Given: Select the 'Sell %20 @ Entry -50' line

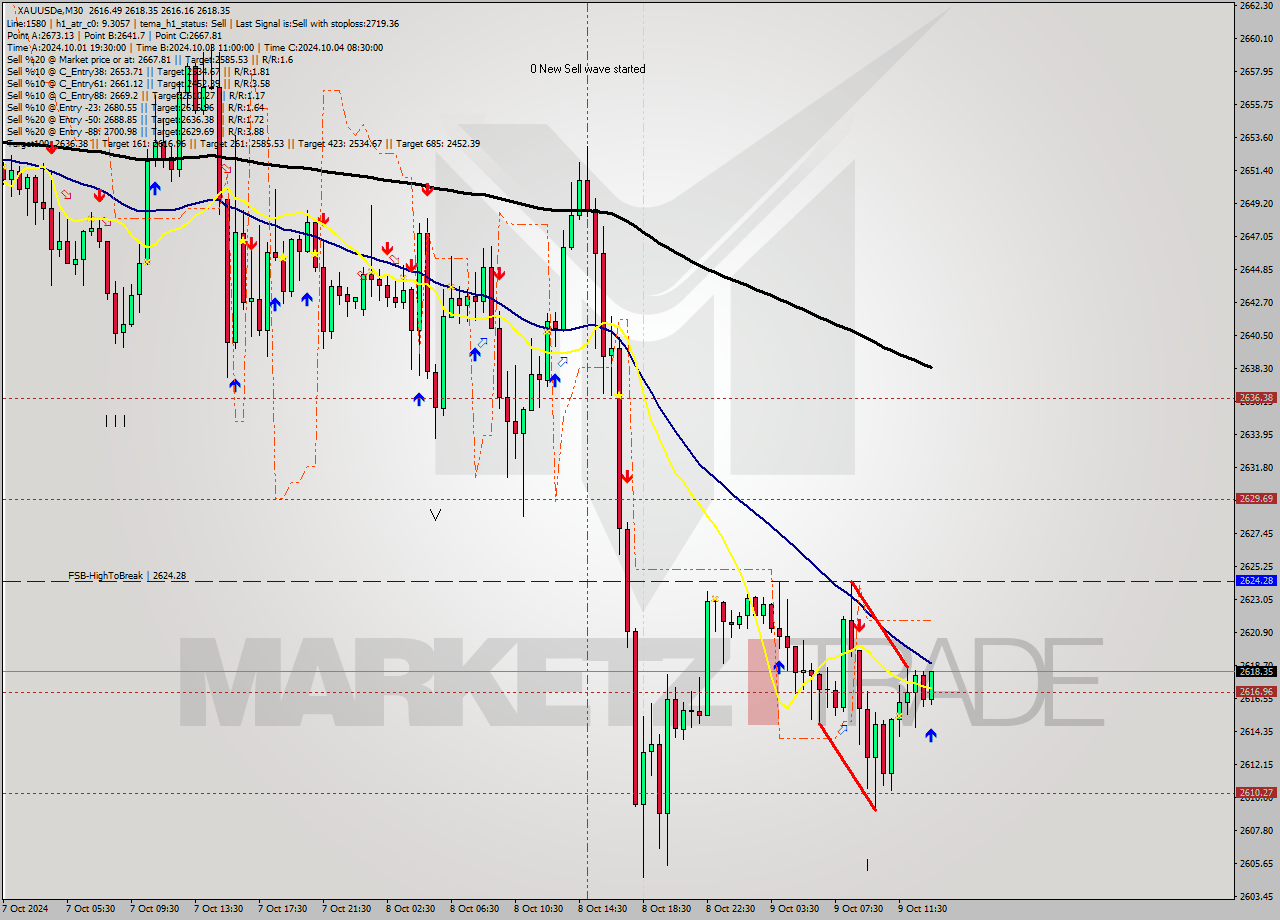Looking at the screenshot, I should pos(135,119).
